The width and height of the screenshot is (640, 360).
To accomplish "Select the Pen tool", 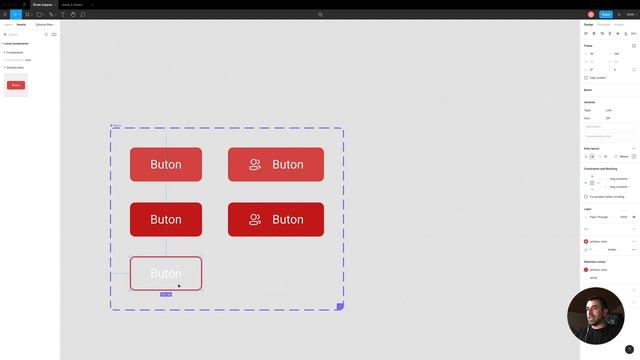I will [x=51, y=14].
